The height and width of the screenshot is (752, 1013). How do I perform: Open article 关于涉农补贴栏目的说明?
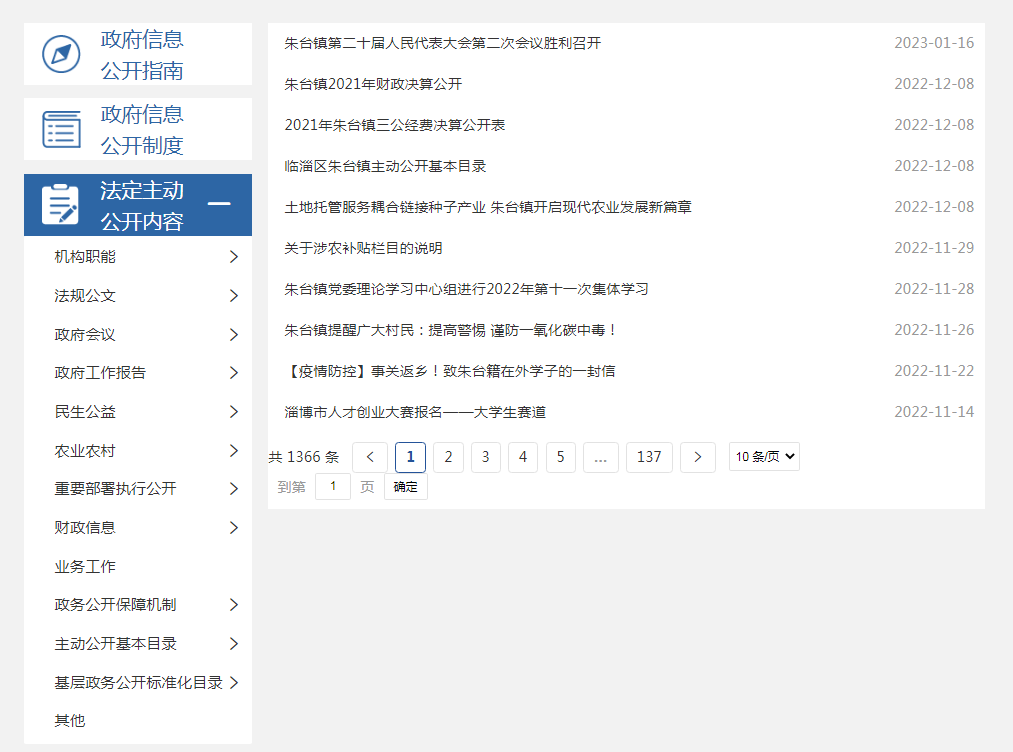click(363, 248)
